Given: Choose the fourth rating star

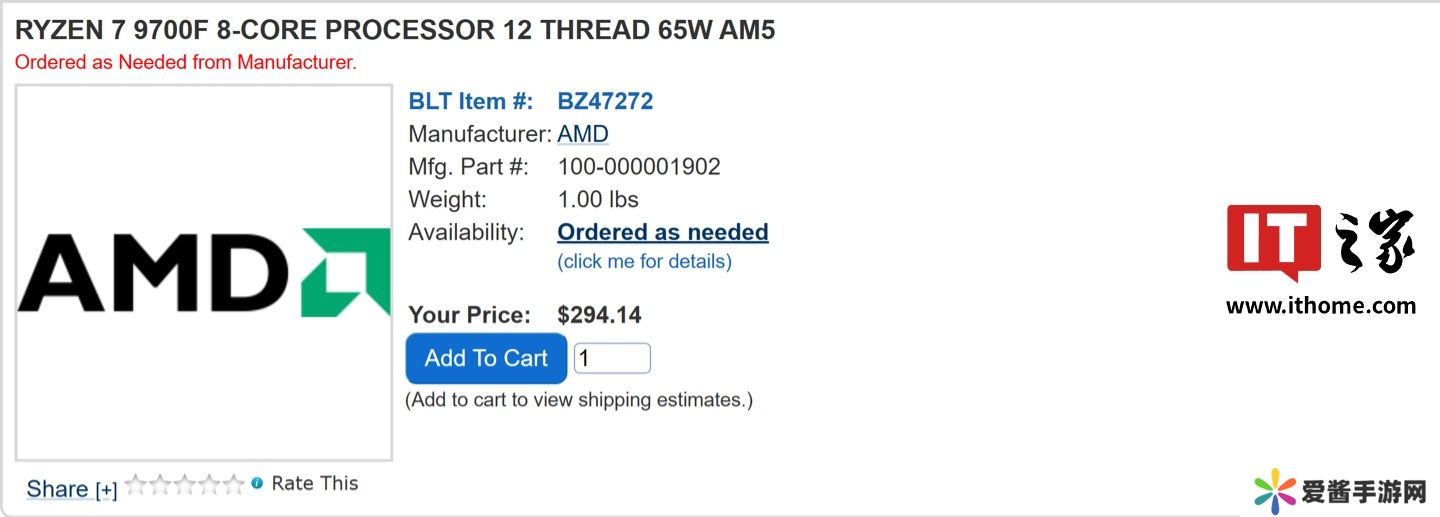Looking at the screenshot, I should pos(208,485).
